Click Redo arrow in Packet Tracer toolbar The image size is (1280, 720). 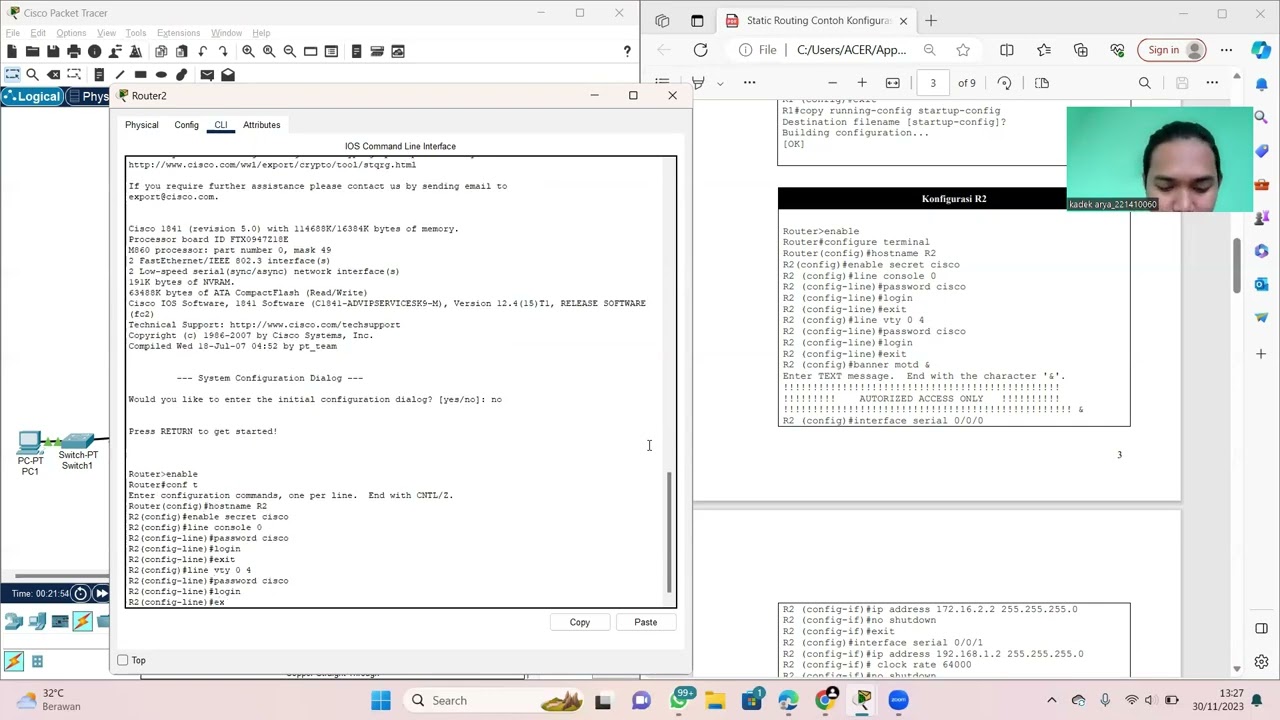224,51
